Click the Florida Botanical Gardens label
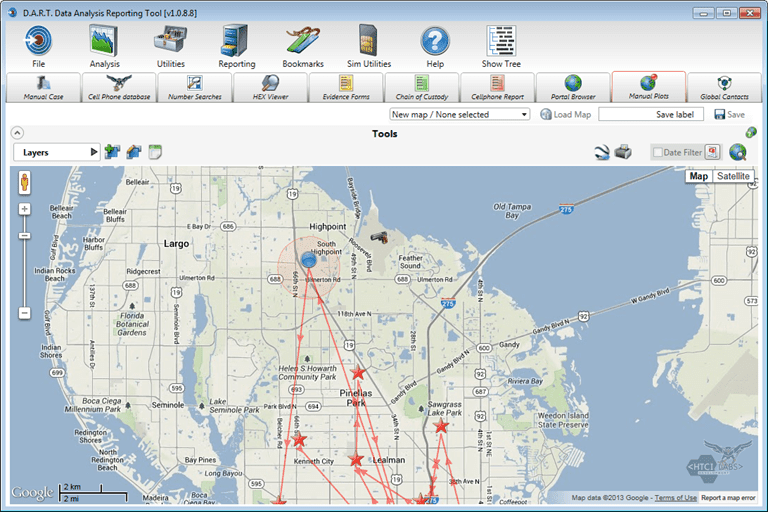Image resolution: width=769 pixels, height=513 pixels. pos(132,324)
